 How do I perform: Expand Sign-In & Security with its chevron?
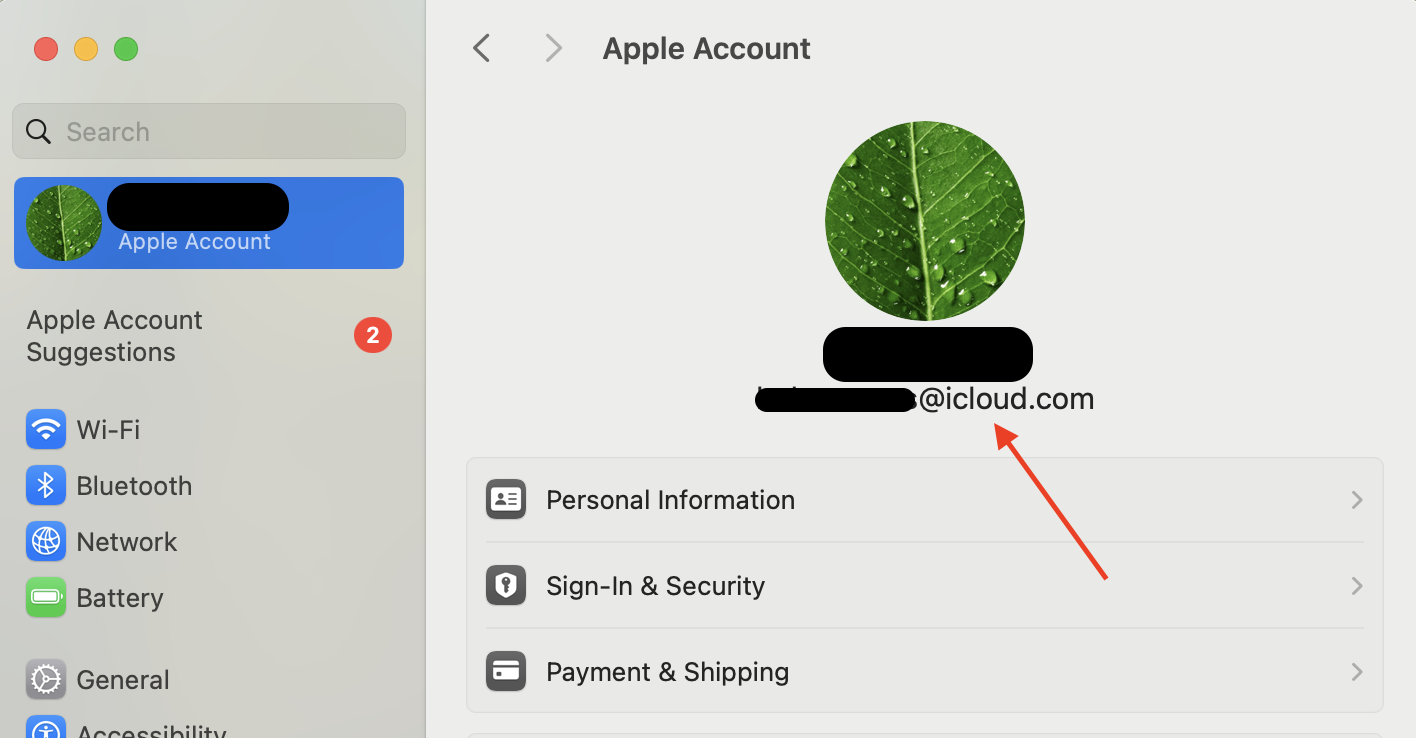coord(1357,585)
